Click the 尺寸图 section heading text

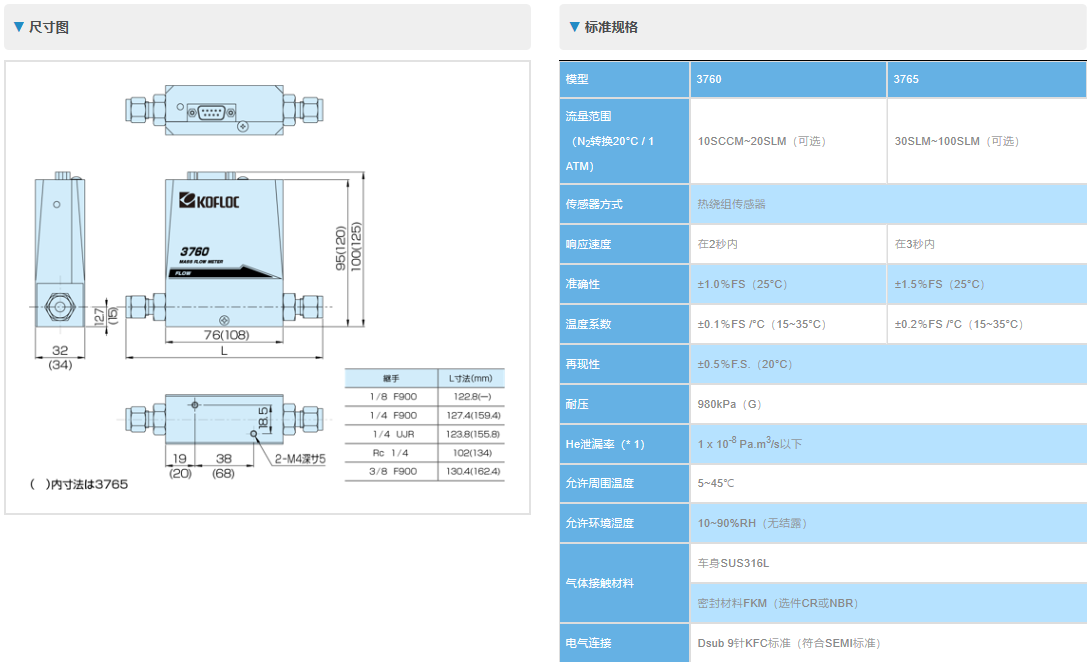coord(49,27)
